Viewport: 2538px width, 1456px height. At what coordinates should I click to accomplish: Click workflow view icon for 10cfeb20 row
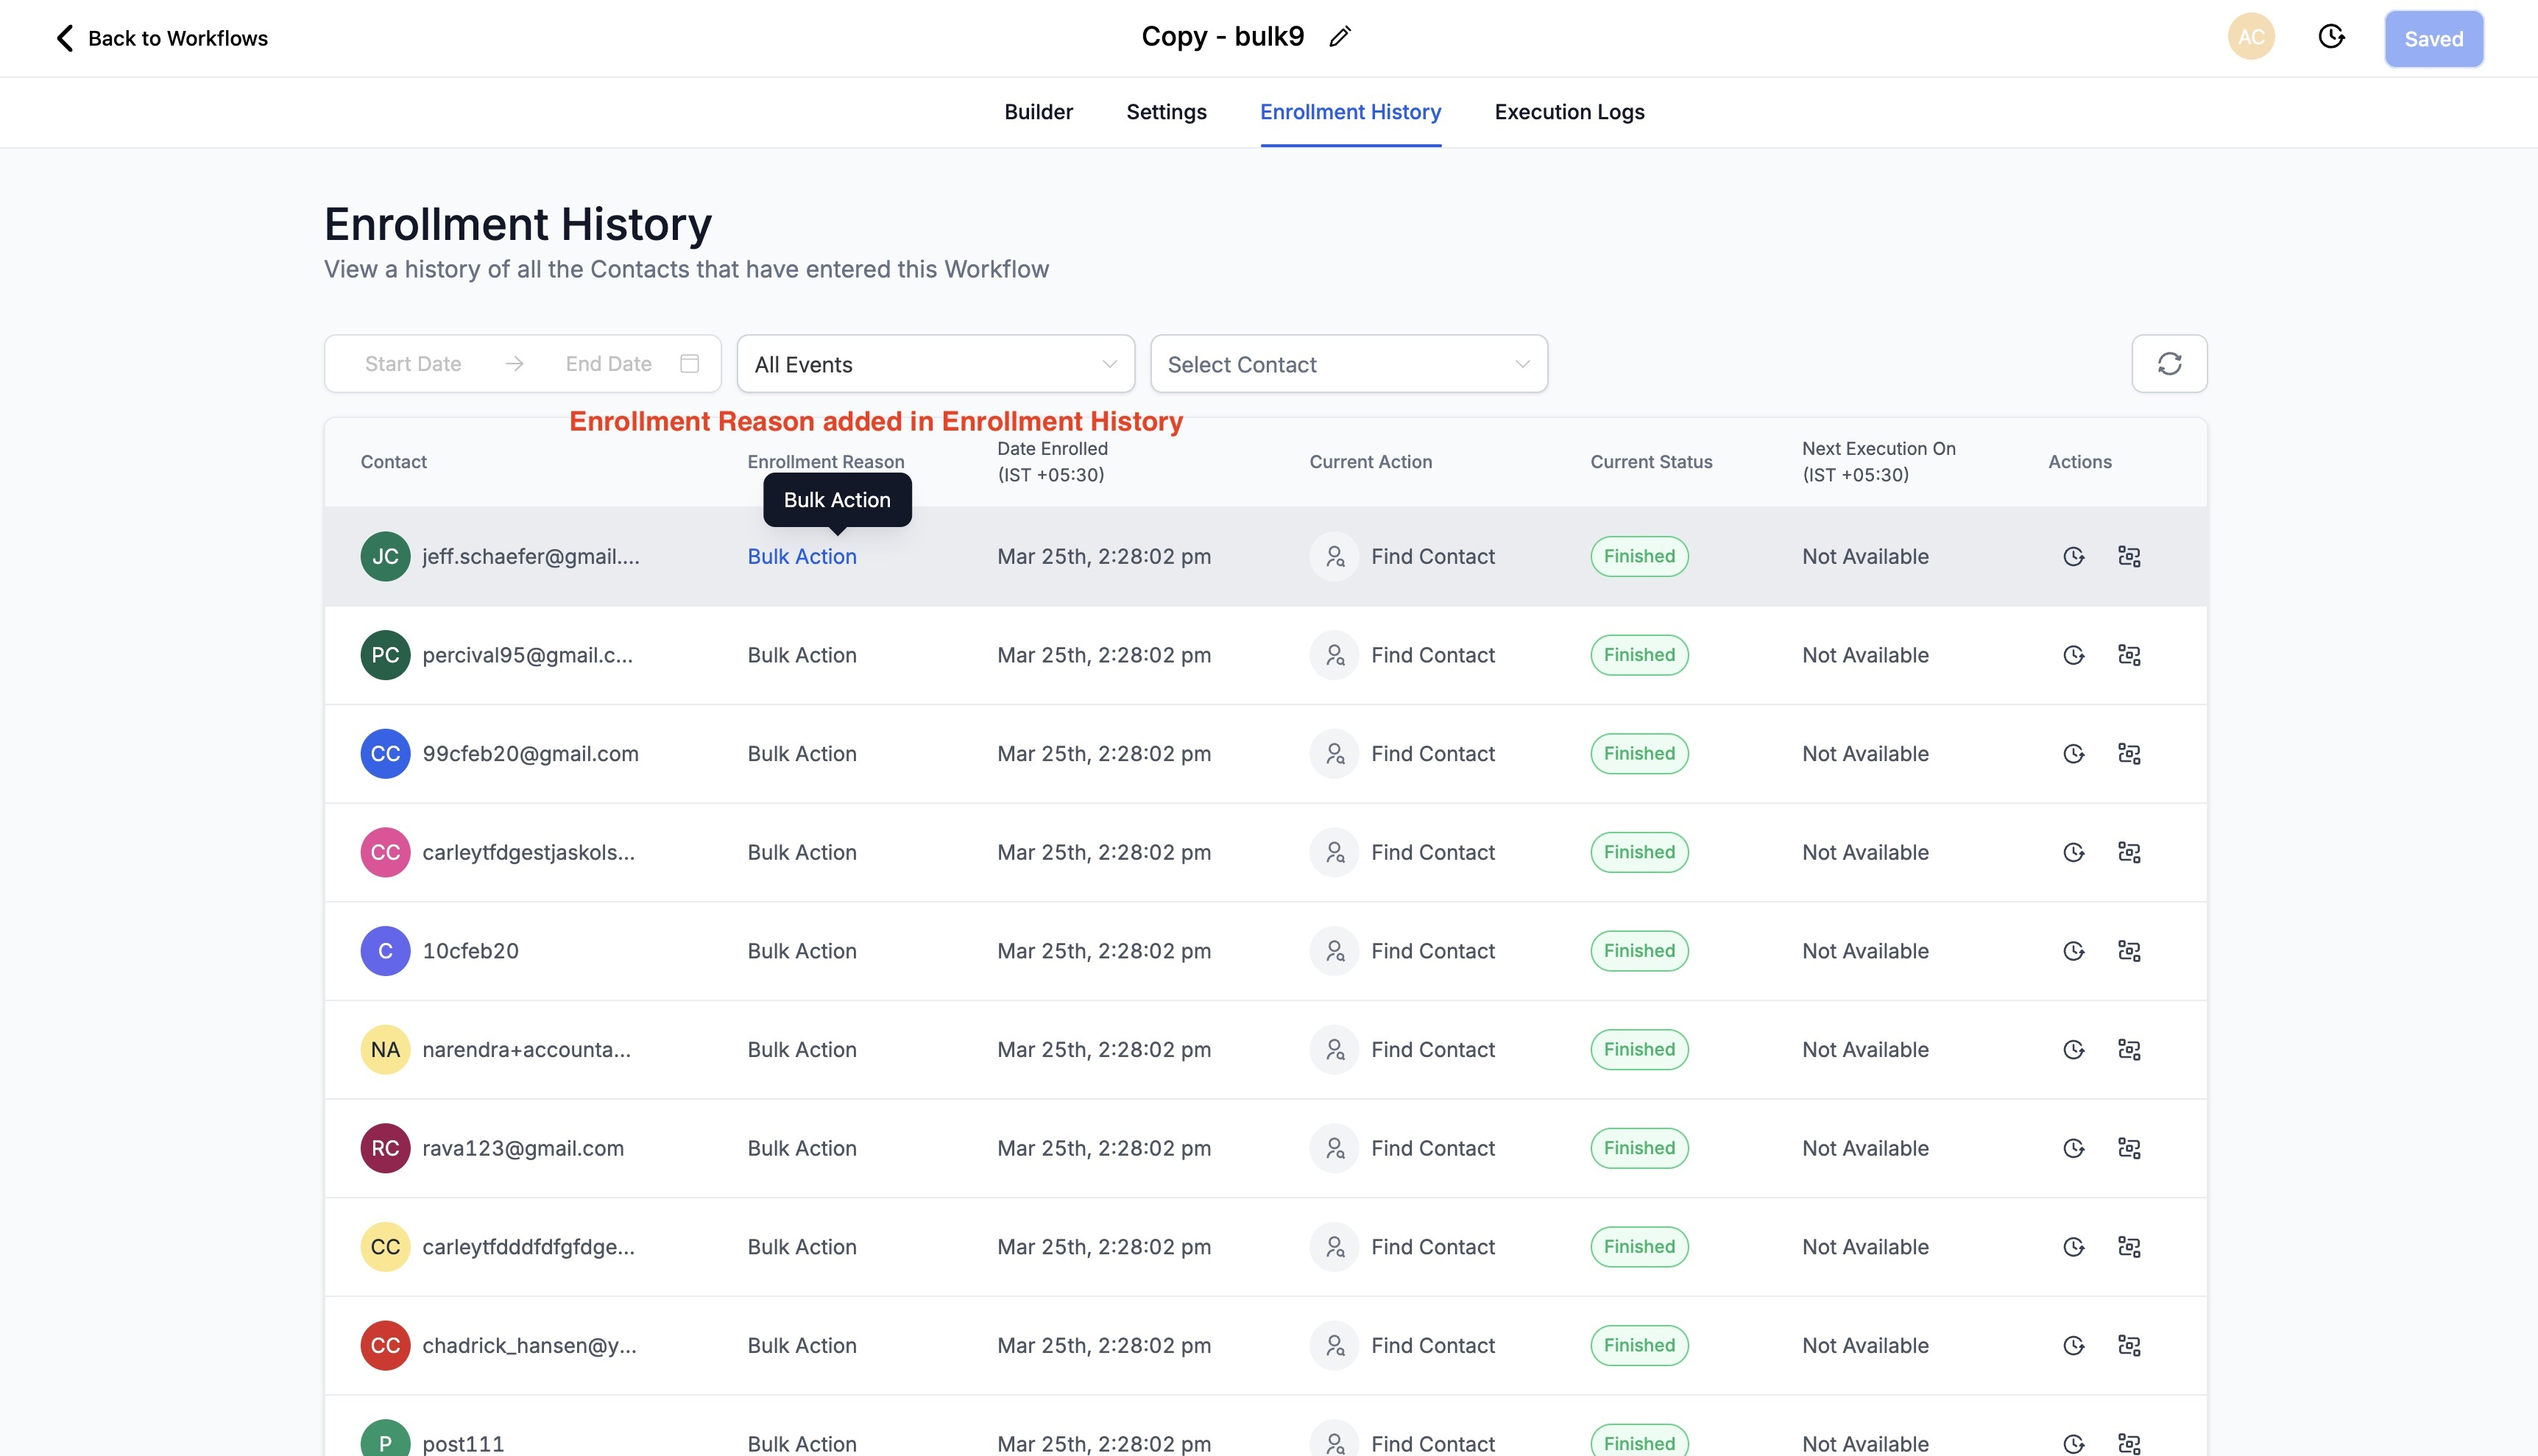point(2129,951)
